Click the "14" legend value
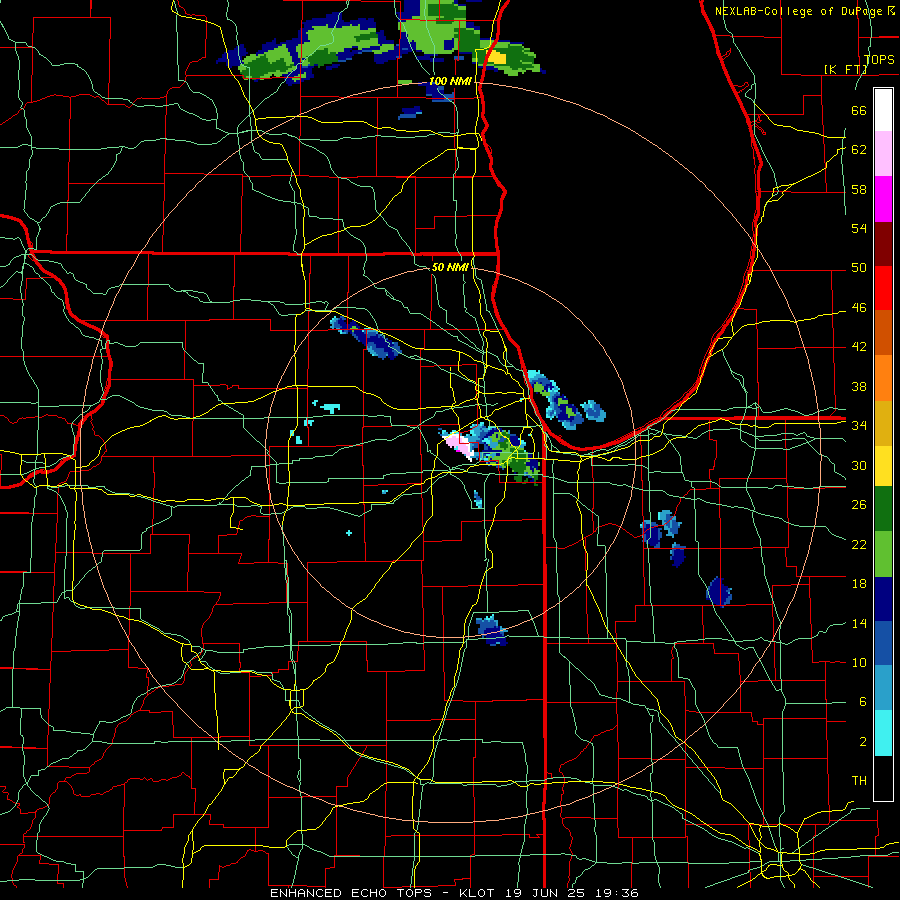900x900 pixels. (x=859, y=623)
